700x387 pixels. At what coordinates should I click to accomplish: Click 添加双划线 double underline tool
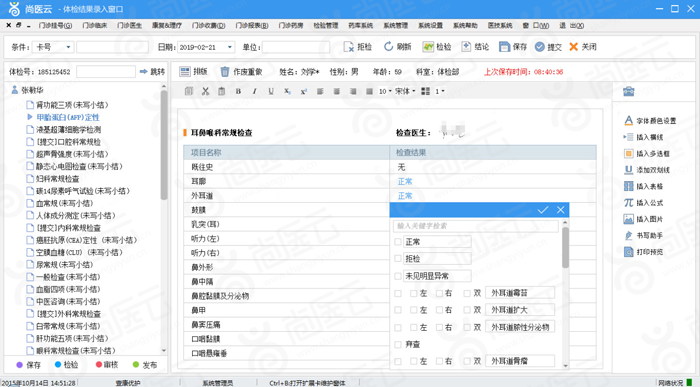click(646, 170)
